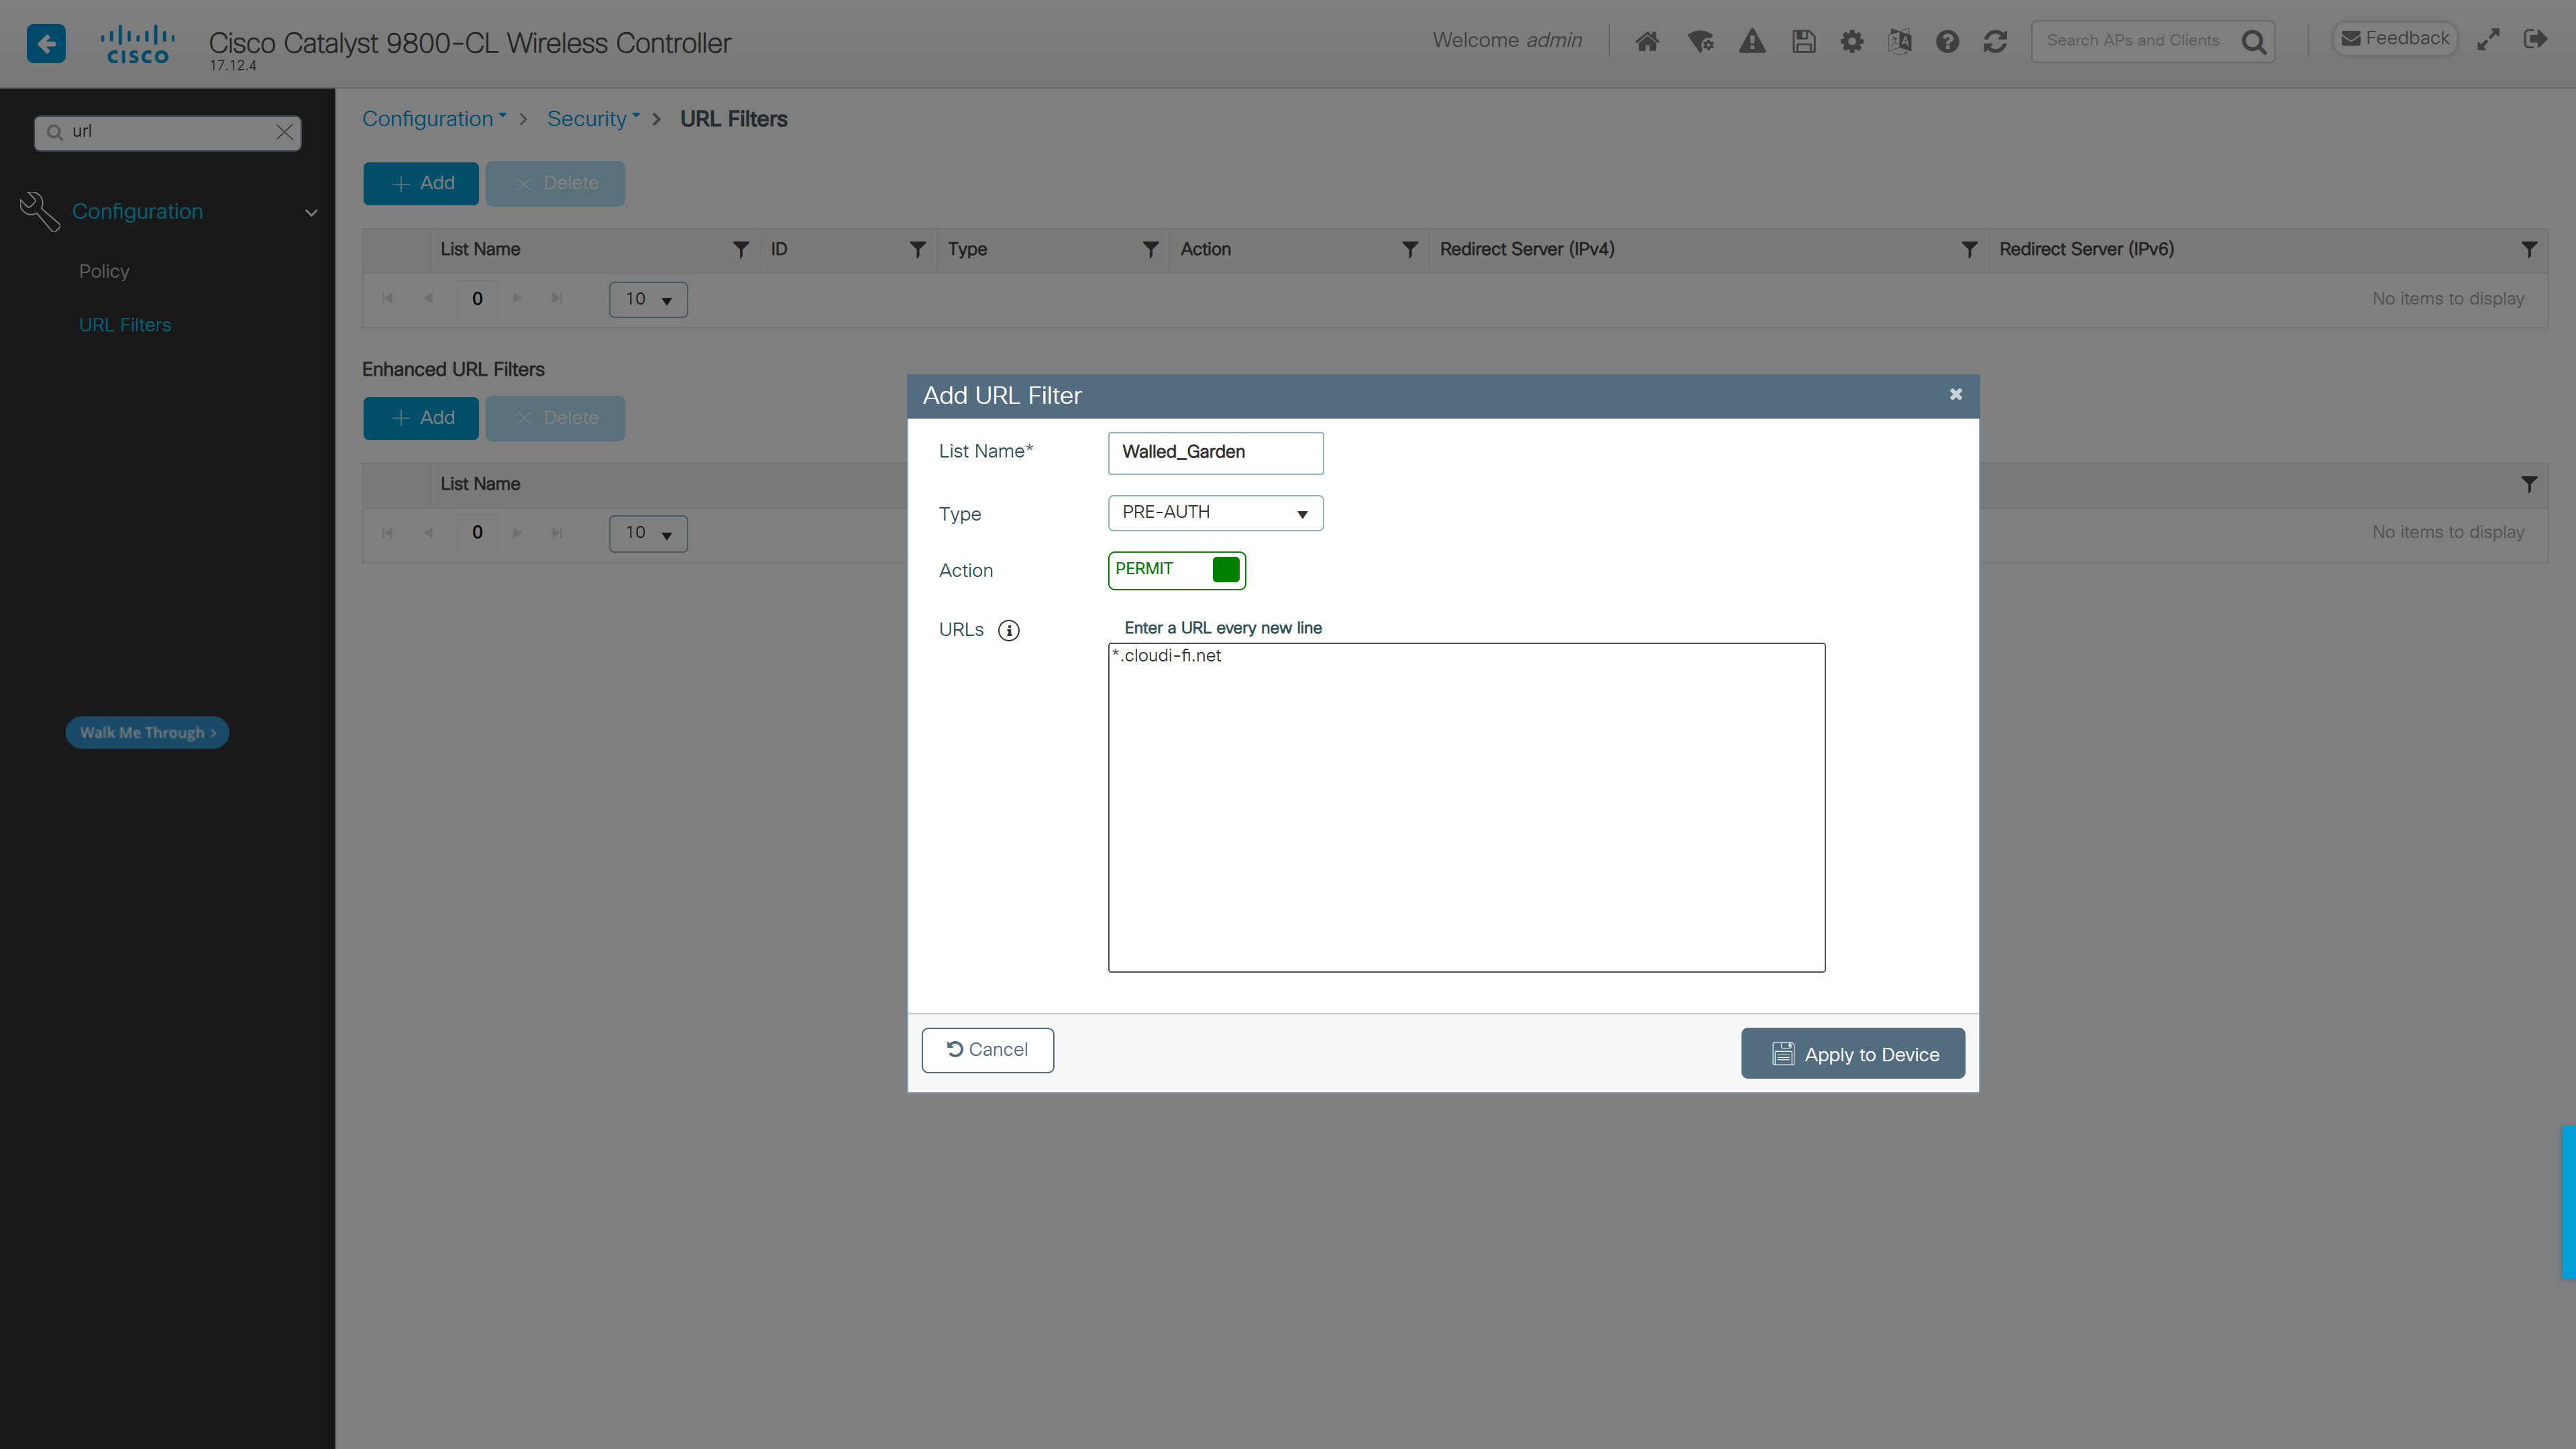Click the Cancel button
Viewport: 2576px width, 1449px height.
click(987, 1050)
